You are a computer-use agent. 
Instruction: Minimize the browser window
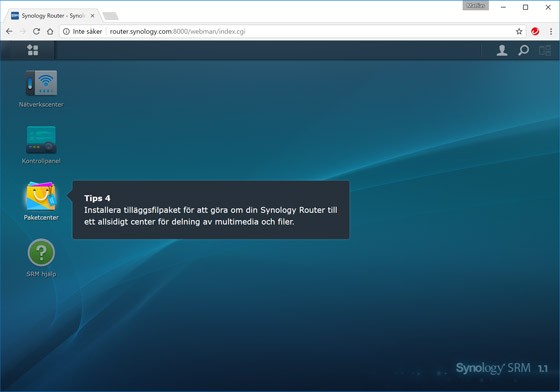[503, 7]
